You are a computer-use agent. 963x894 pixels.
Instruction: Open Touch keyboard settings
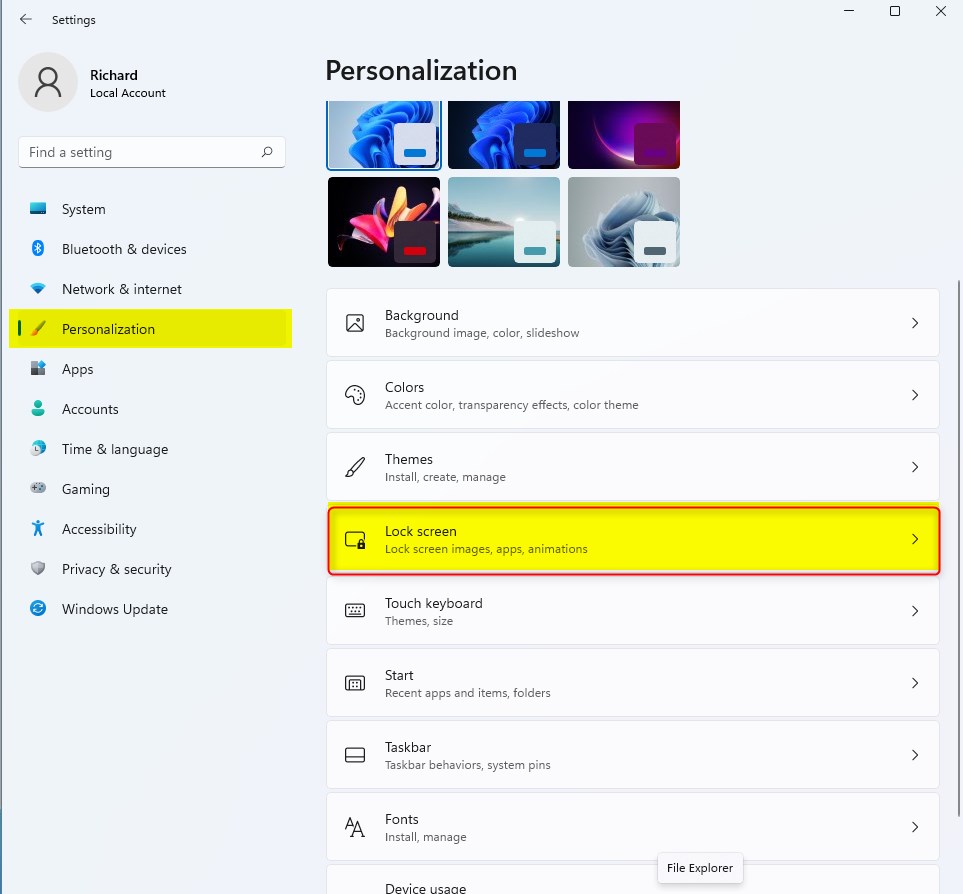coord(633,612)
